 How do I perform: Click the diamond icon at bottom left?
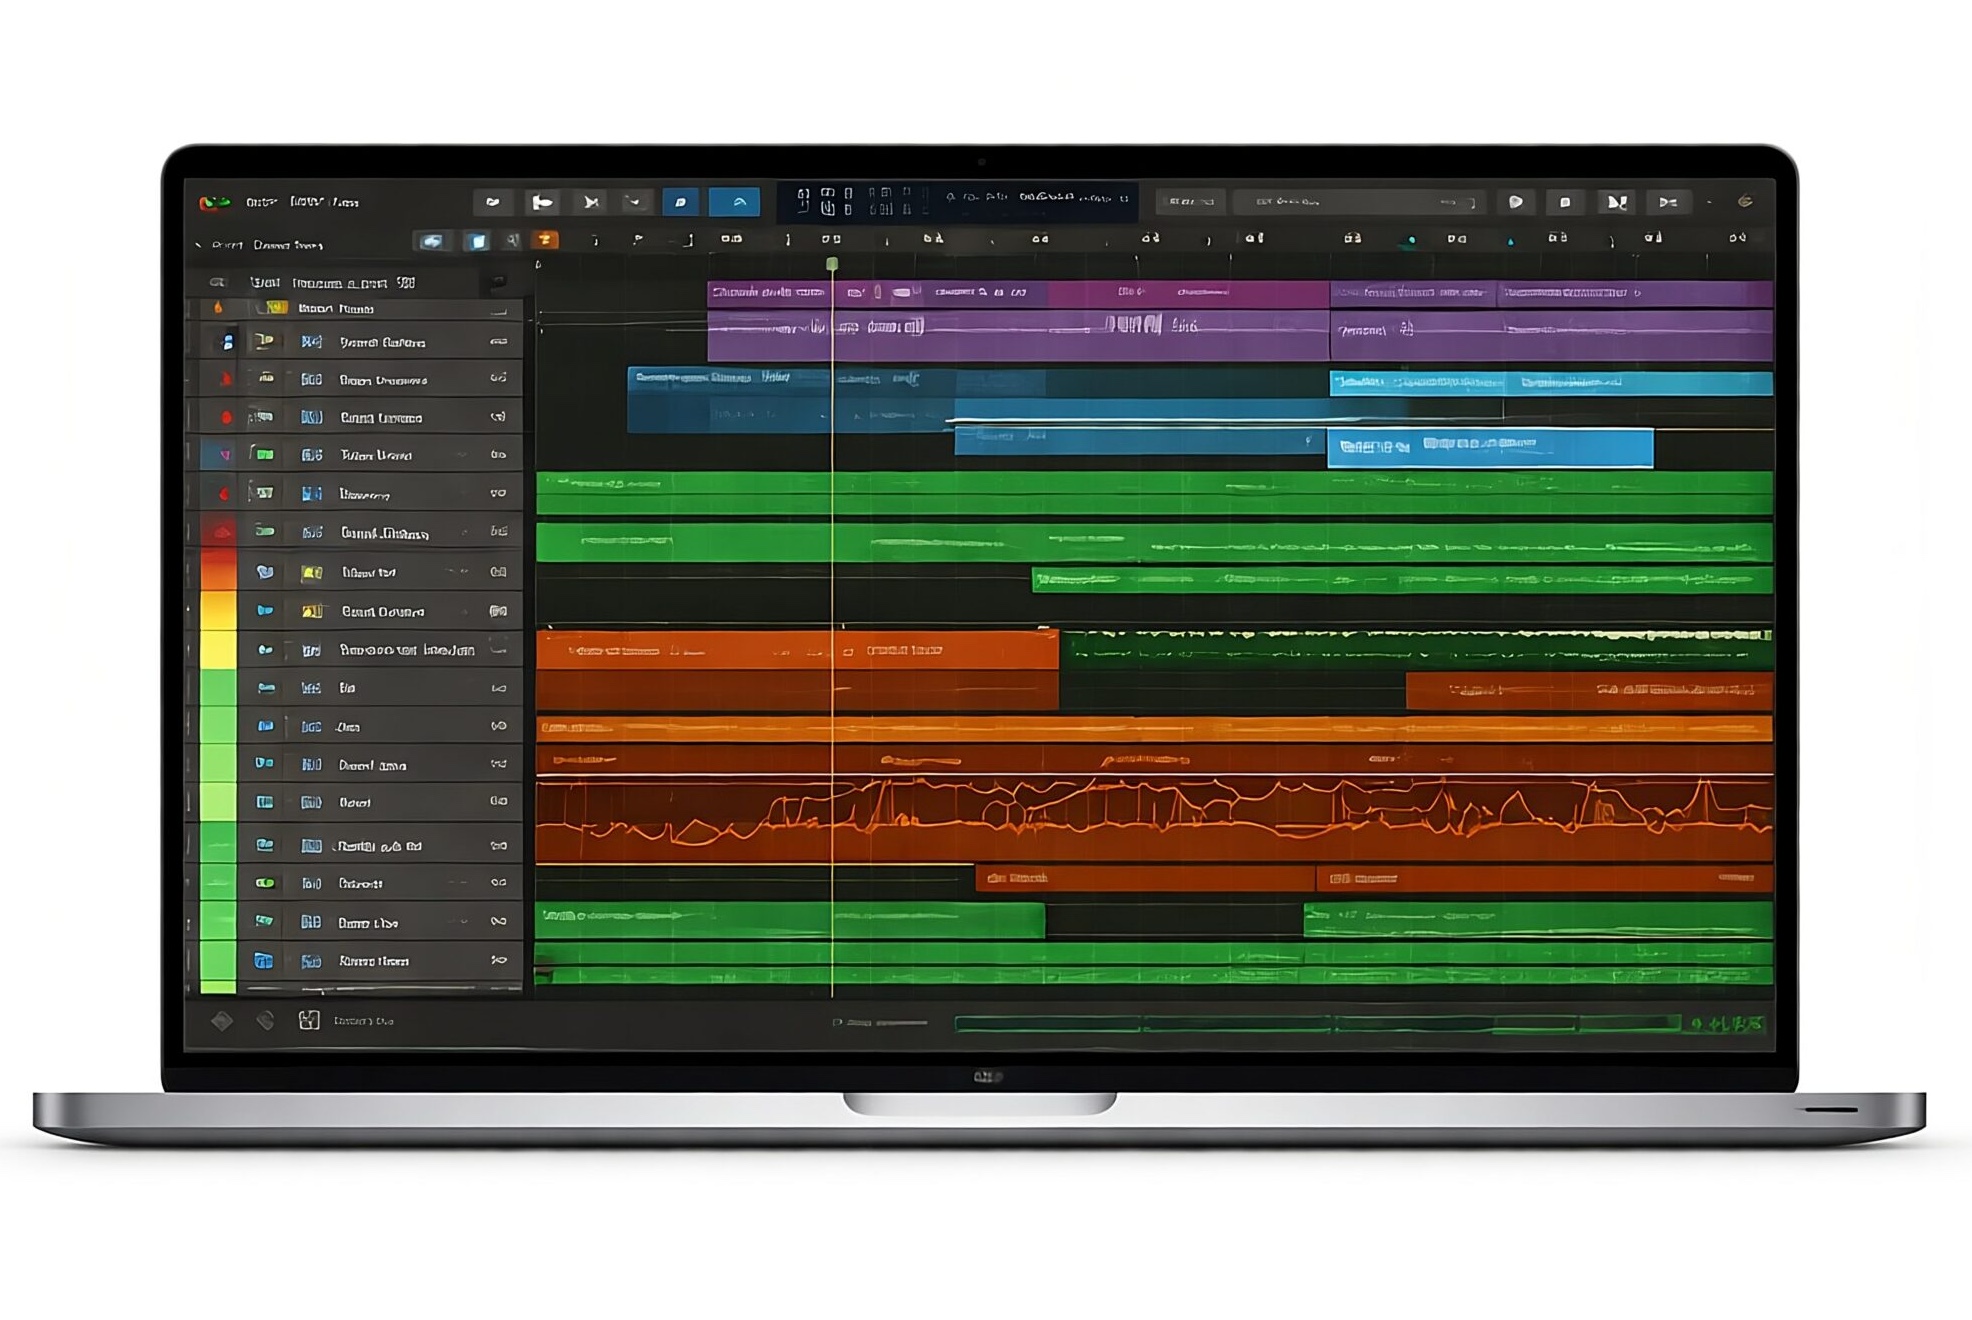[222, 1020]
